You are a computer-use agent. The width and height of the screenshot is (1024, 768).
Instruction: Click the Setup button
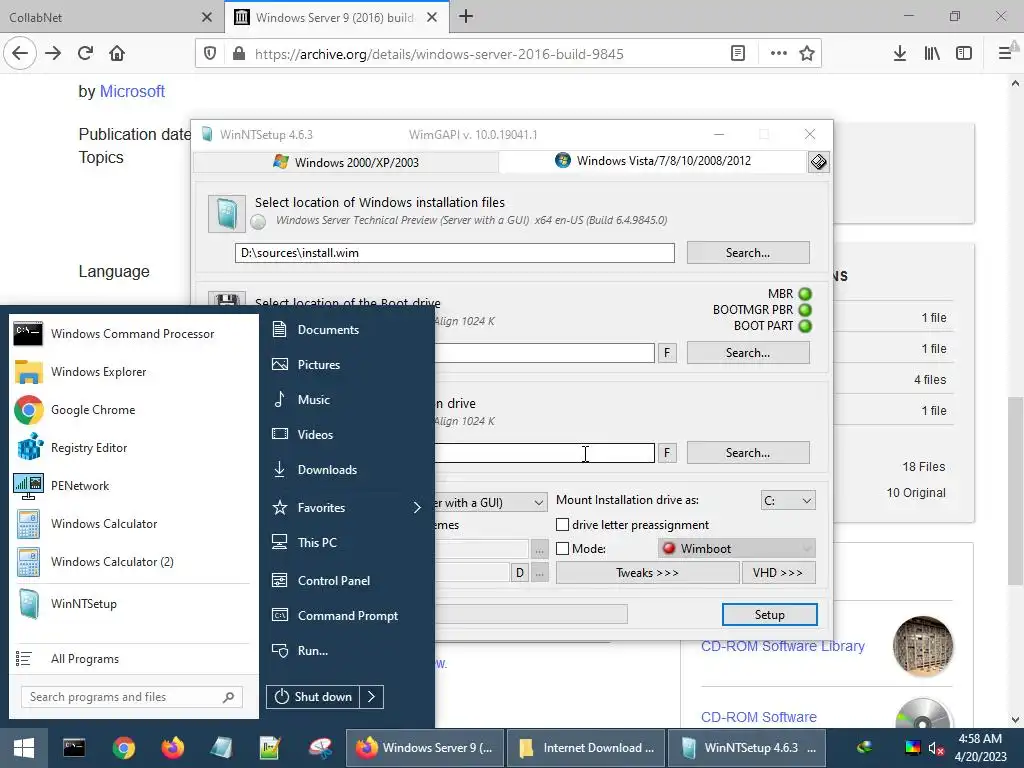click(x=769, y=615)
